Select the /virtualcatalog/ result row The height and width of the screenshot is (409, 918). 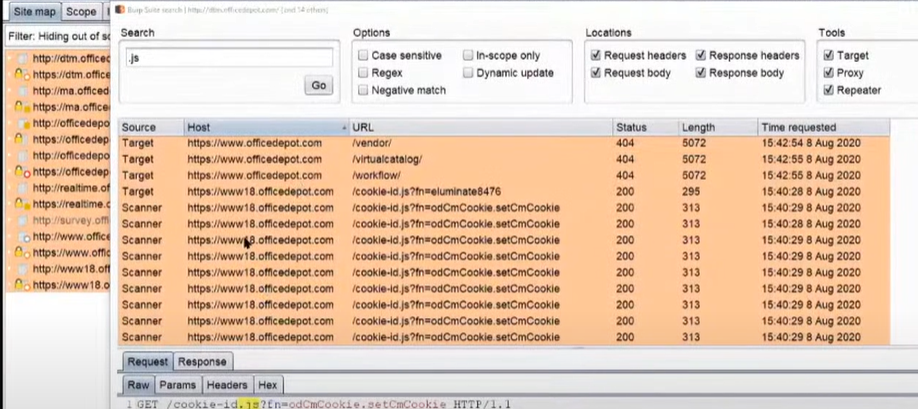[504, 159]
